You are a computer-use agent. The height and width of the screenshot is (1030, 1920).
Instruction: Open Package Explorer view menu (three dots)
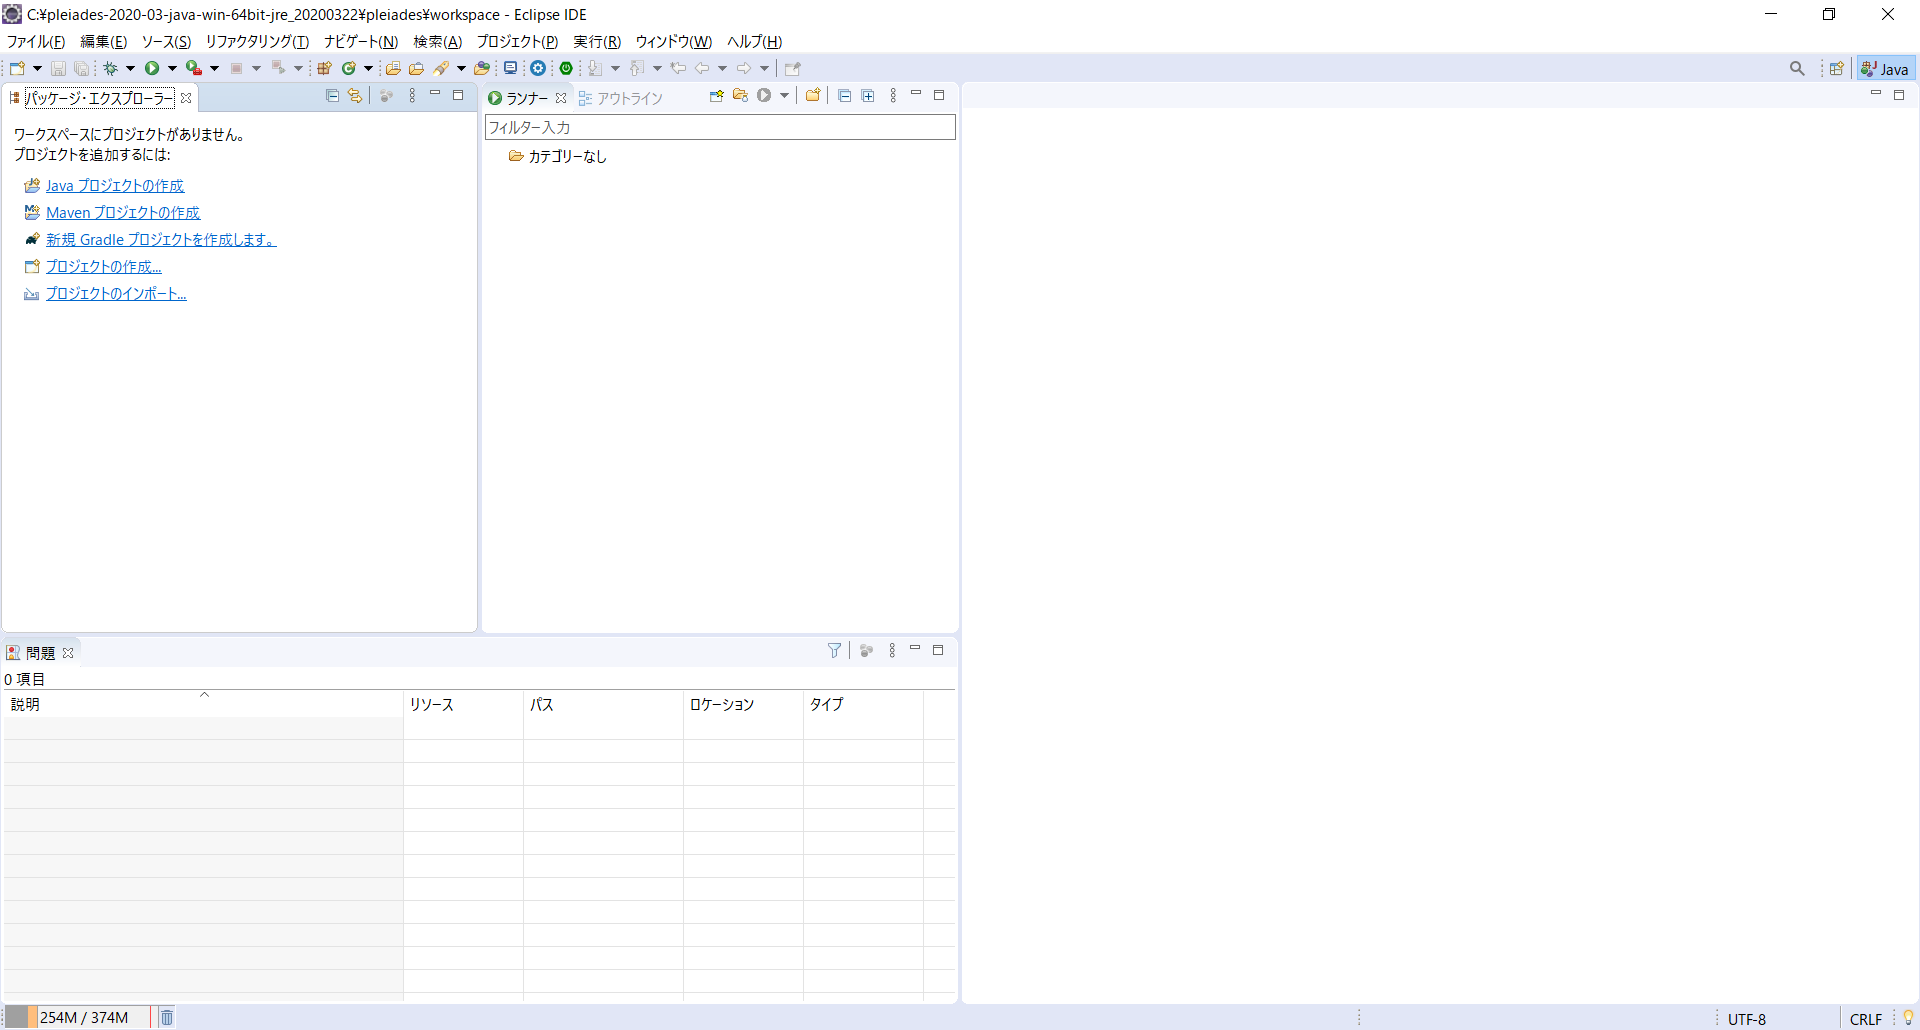[412, 96]
